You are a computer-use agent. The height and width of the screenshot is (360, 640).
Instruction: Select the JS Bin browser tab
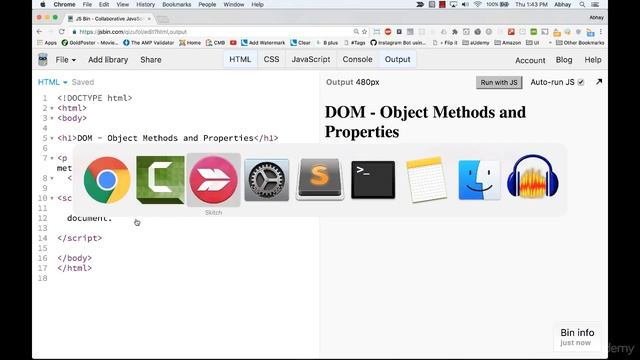pos(109,19)
